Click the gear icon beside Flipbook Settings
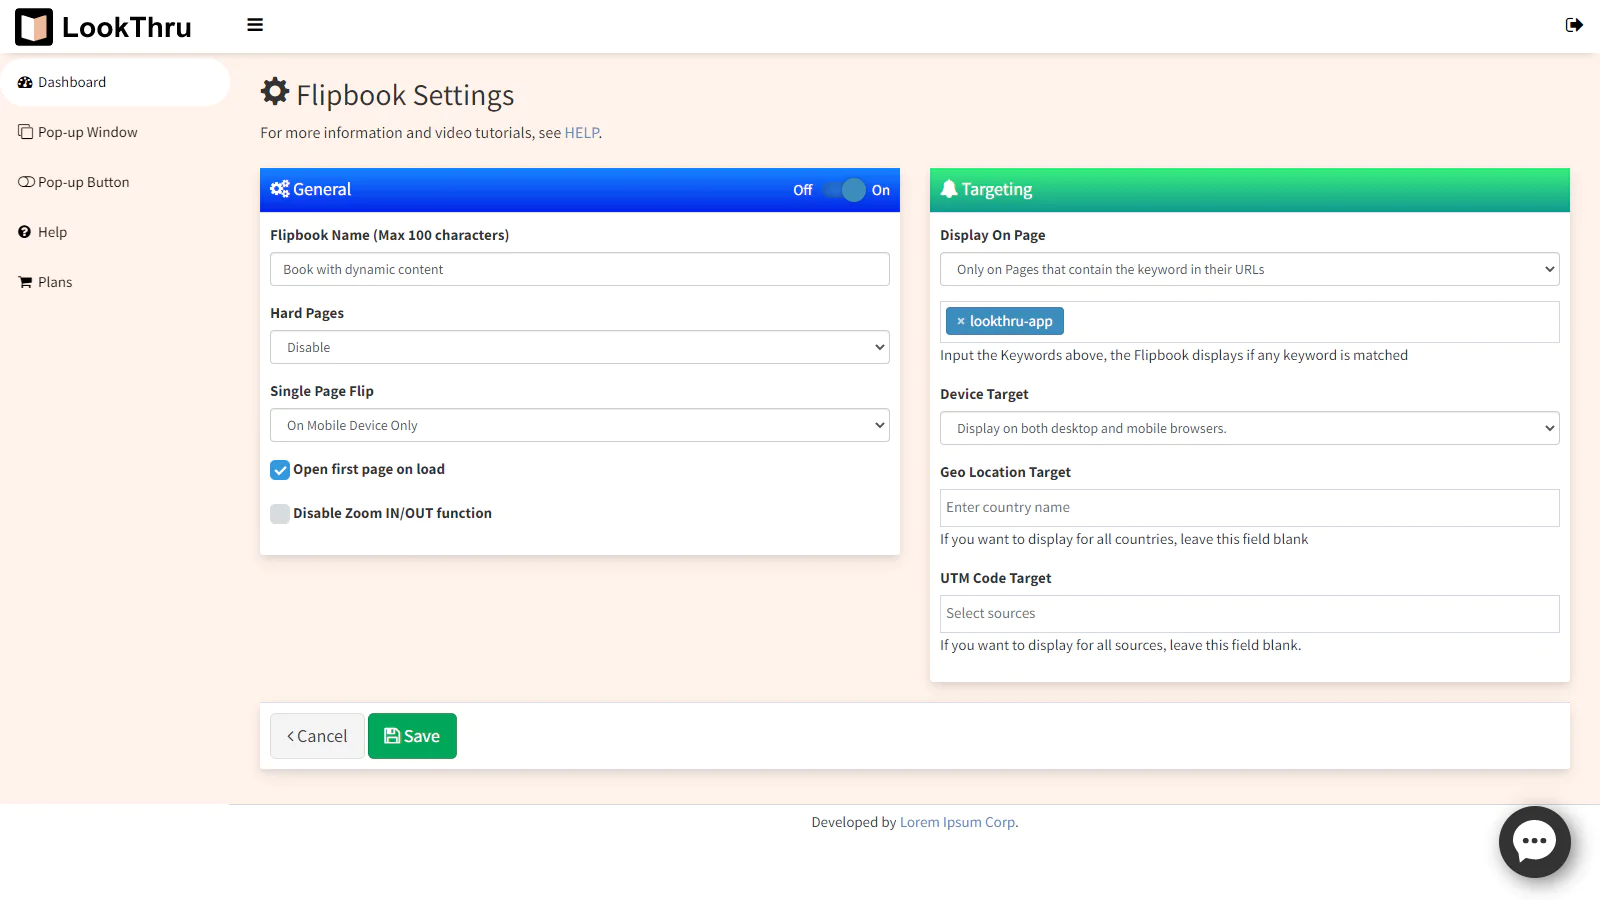The image size is (1600, 900). click(x=275, y=92)
